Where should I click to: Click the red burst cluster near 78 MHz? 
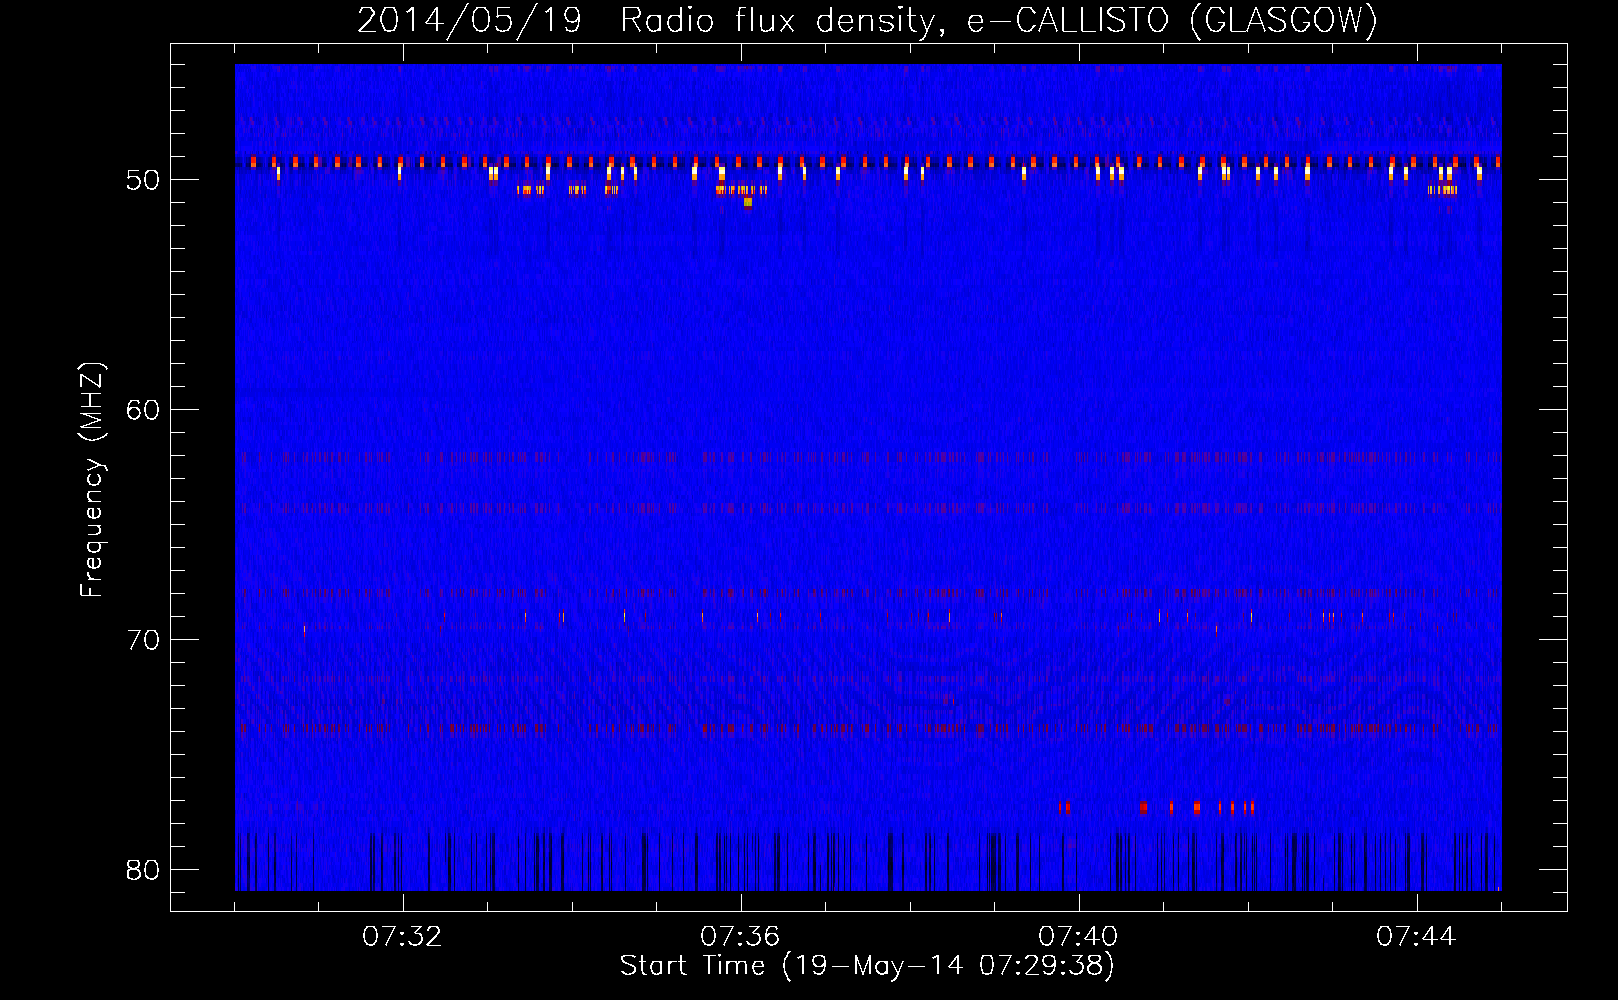coord(1156,807)
